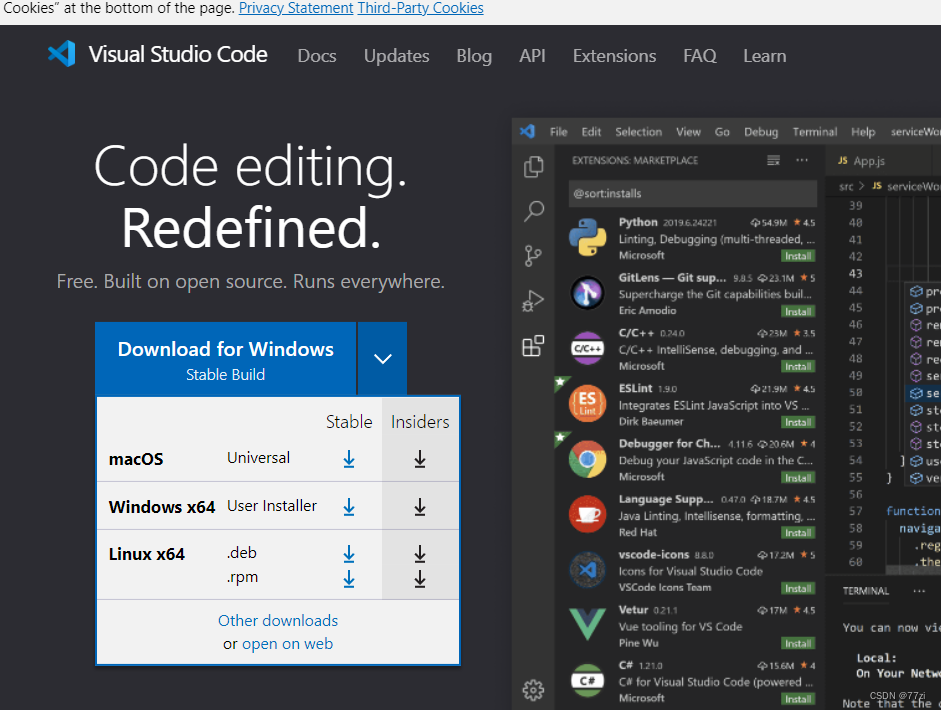The image size is (941, 710).
Task: Click C/C++ extension icon
Action: 588,348
